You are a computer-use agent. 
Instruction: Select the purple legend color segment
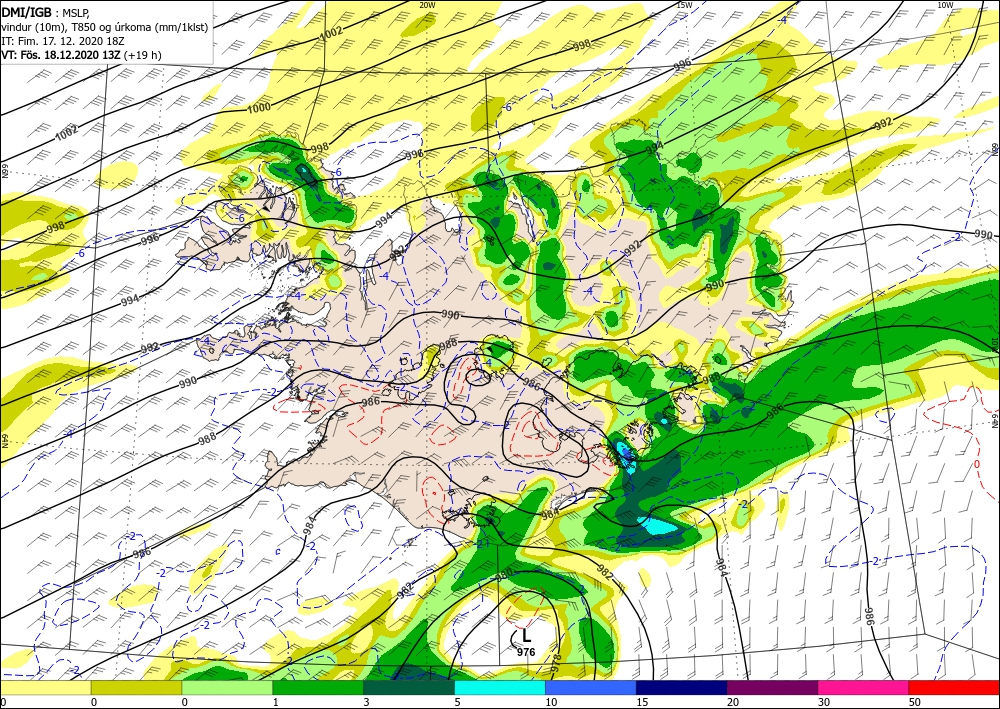point(772,688)
